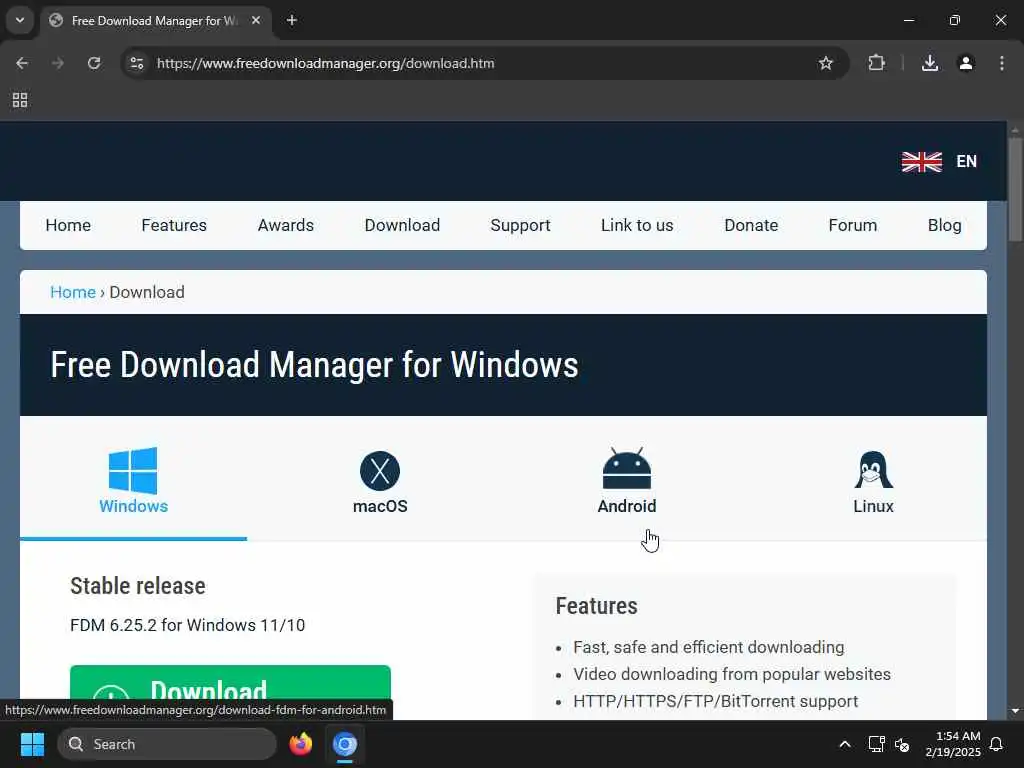Screen dimensions: 1024x768
Task: Open the apps grid in bookmarks bar
Action: [20, 100]
